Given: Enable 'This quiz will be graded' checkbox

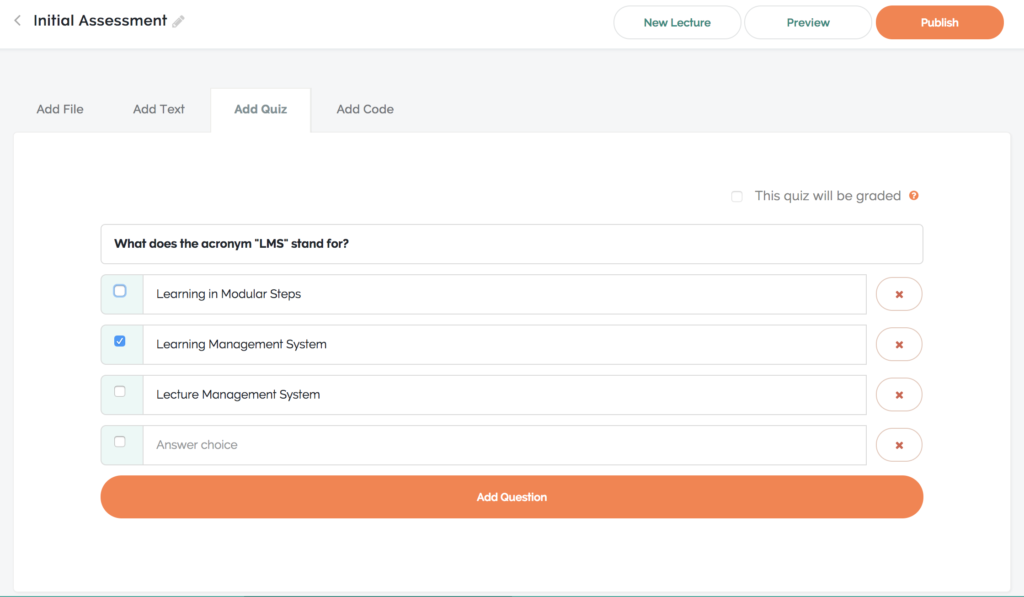Looking at the screenshot, I should click(x=737, y=197).
